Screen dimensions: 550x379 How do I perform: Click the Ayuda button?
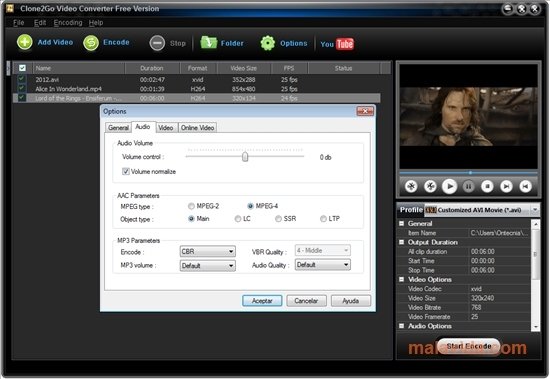350,301
